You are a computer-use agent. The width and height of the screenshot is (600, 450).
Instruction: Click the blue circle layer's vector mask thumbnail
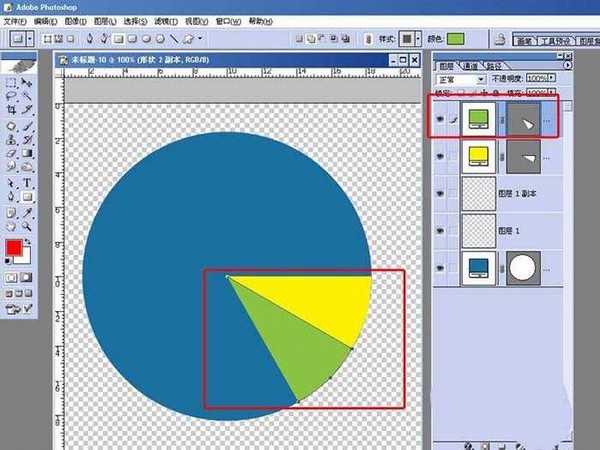coord(523,268)
